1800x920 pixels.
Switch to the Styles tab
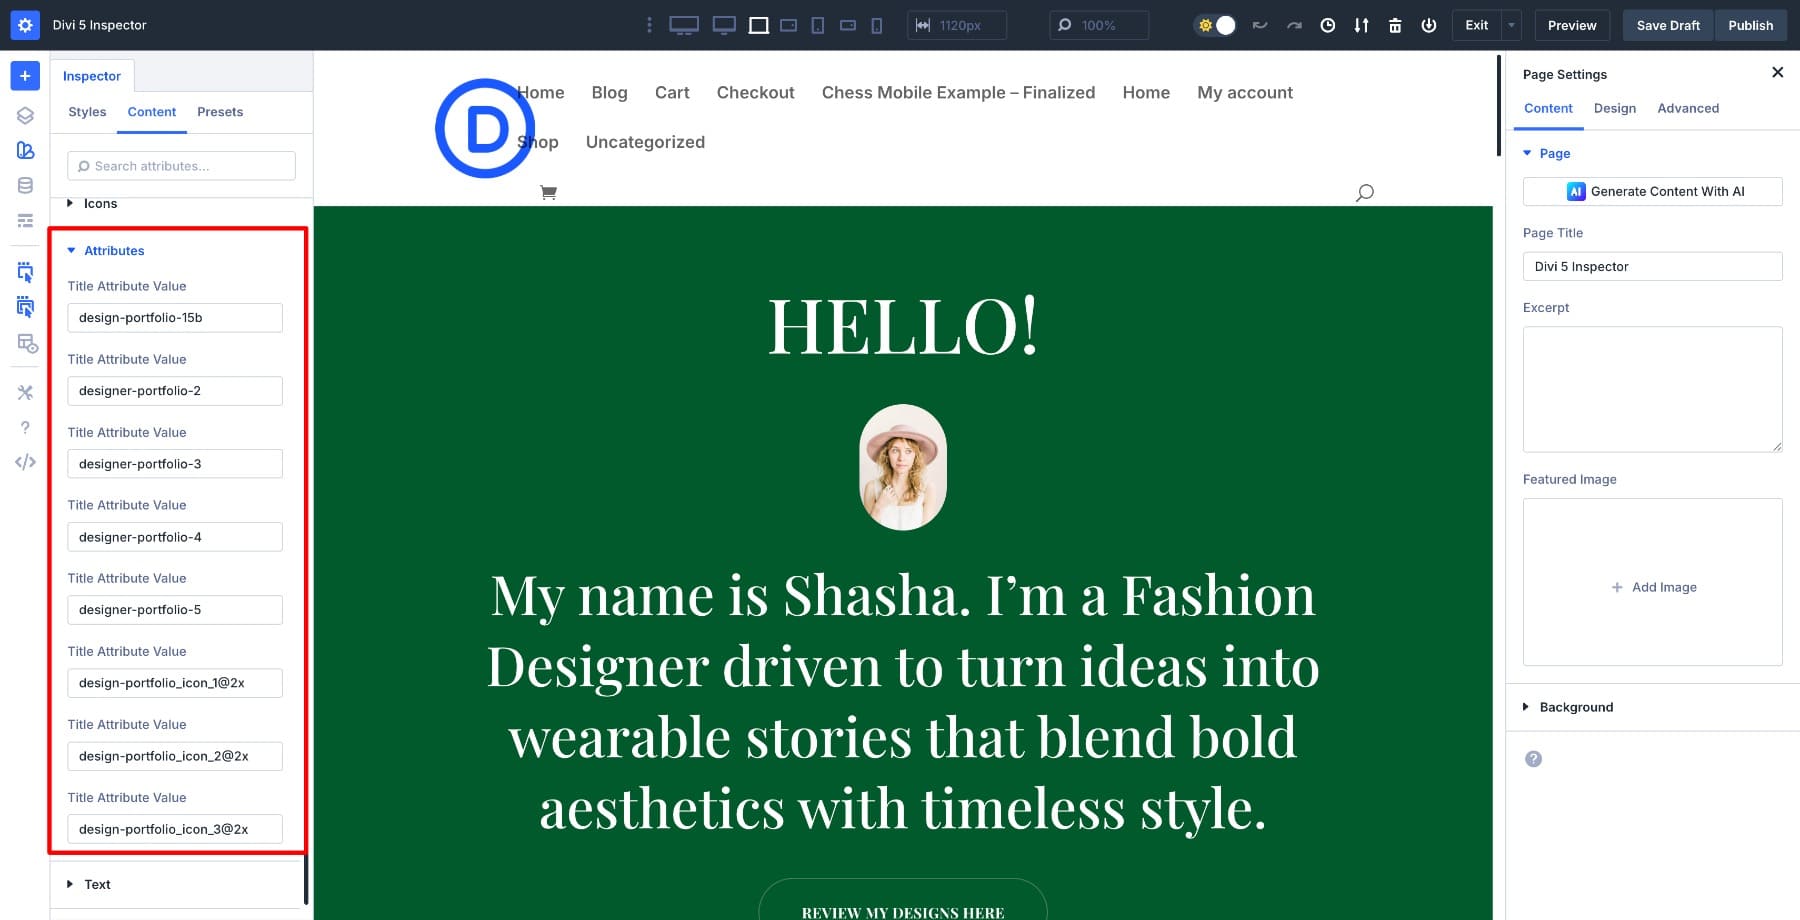87,112
